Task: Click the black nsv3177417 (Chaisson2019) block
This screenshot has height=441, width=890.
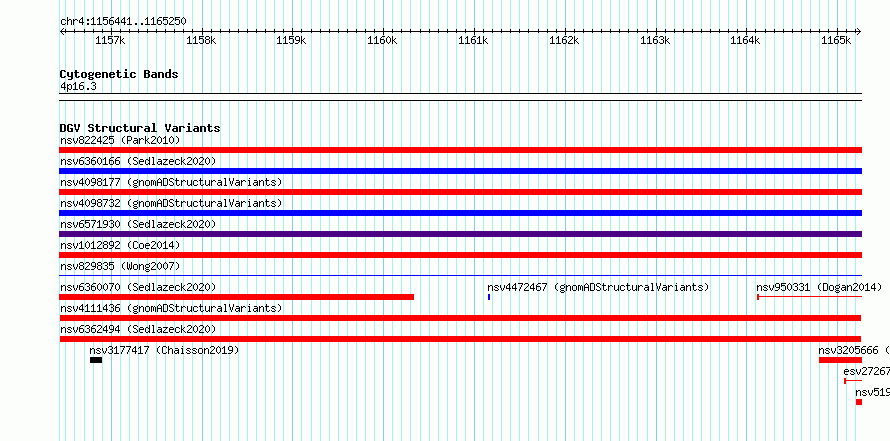Action: tap(96, 360)
